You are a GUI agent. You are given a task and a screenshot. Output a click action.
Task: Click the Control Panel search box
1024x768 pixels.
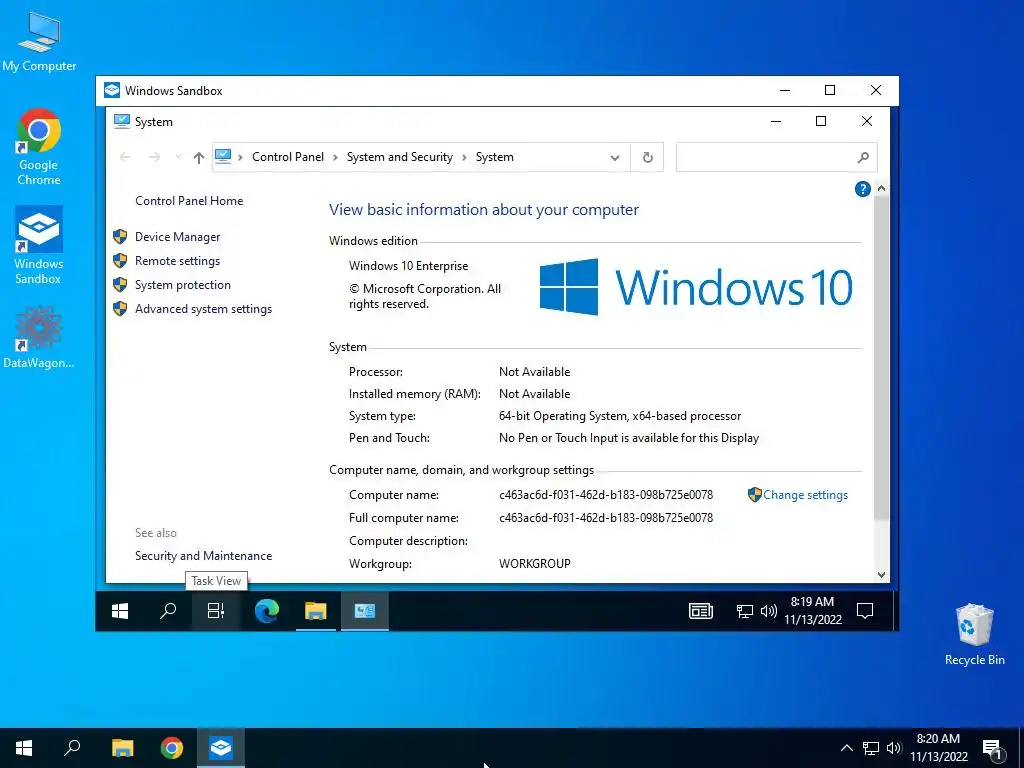tap(776, 157)
